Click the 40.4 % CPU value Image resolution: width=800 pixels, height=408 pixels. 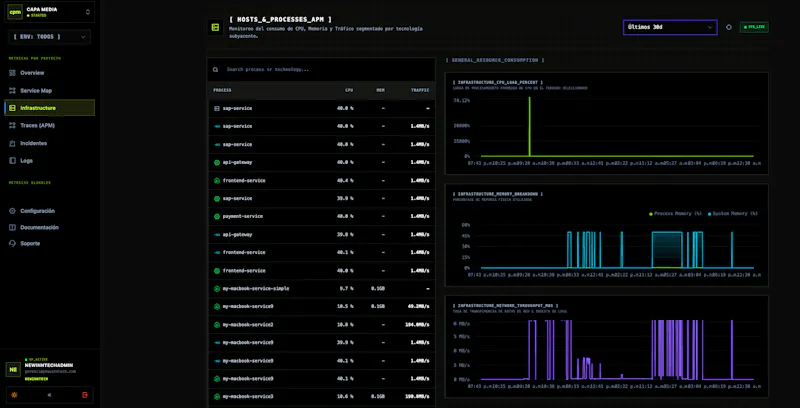click(x=345, y=181)
